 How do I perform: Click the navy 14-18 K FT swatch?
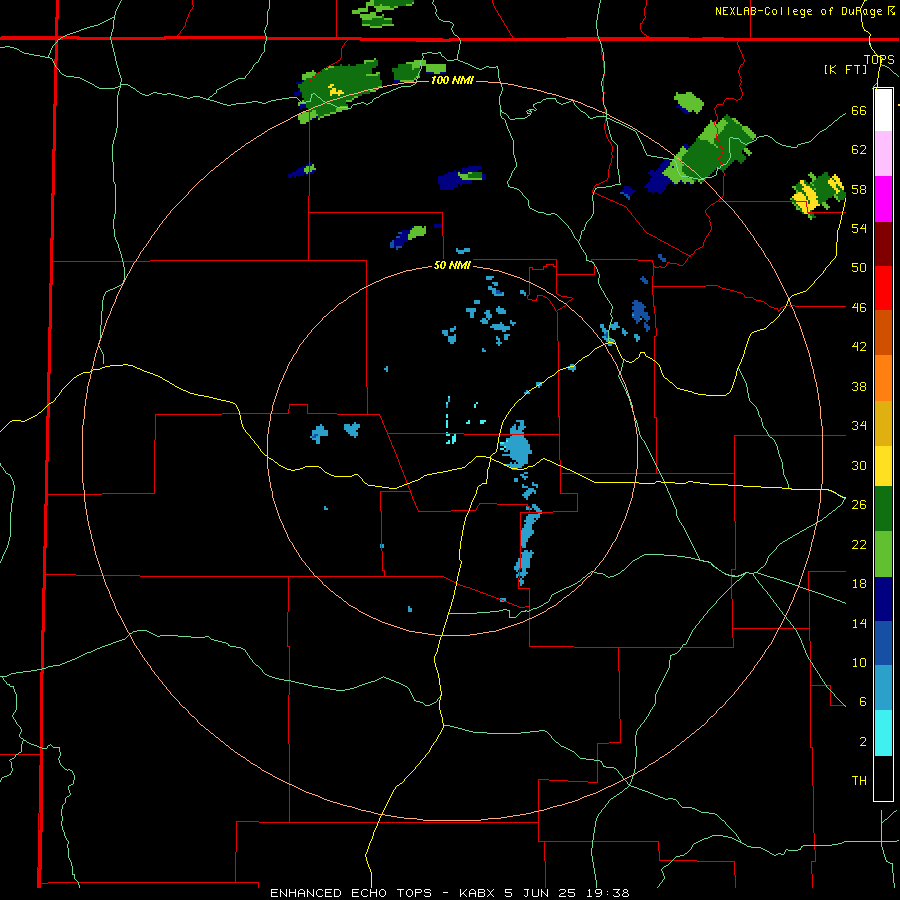(x=883, y=599)
